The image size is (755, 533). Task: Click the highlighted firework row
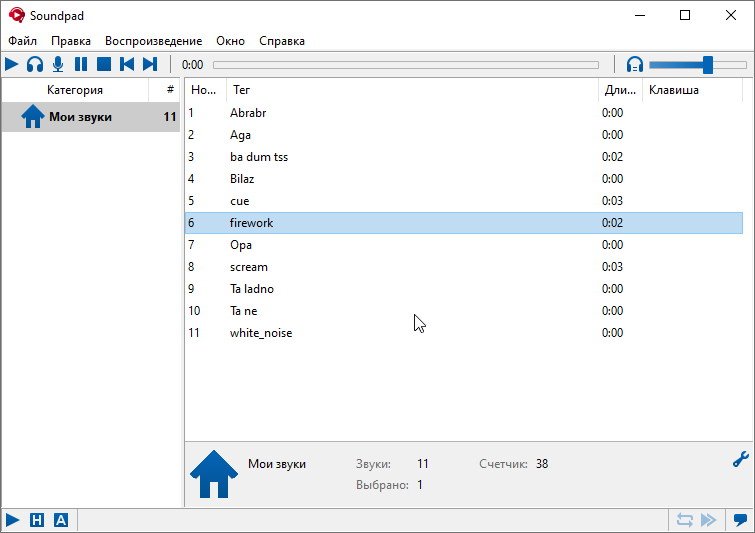pyautogui.click(x=464, y=223)
